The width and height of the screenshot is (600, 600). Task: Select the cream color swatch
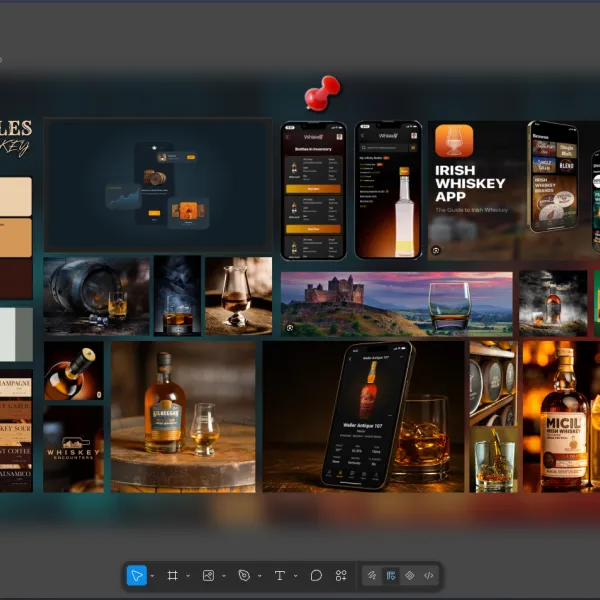(16, 196)
